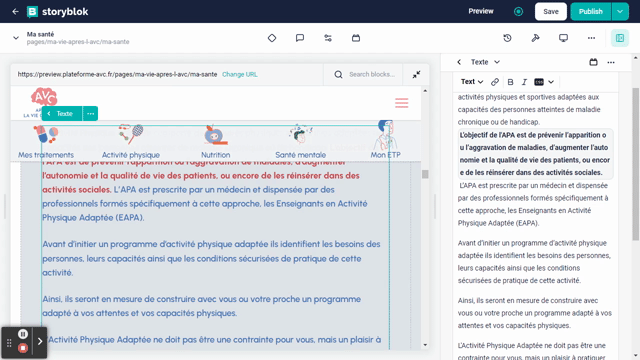Go back in the Texte side panel
The height and width of the screenshot is (360, 640).
pyautogui.click(x=459, y=62)
